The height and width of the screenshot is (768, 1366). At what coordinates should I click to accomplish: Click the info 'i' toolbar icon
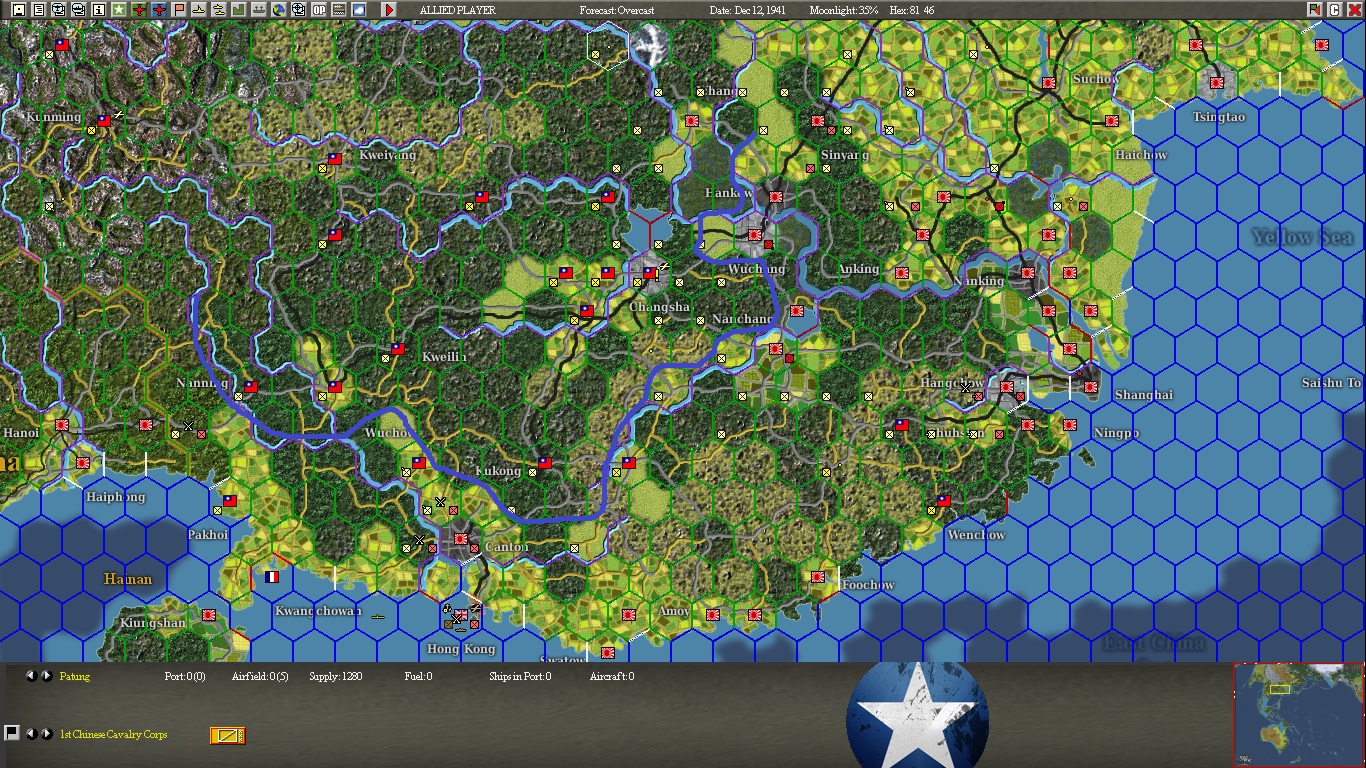tap(98, 10)
